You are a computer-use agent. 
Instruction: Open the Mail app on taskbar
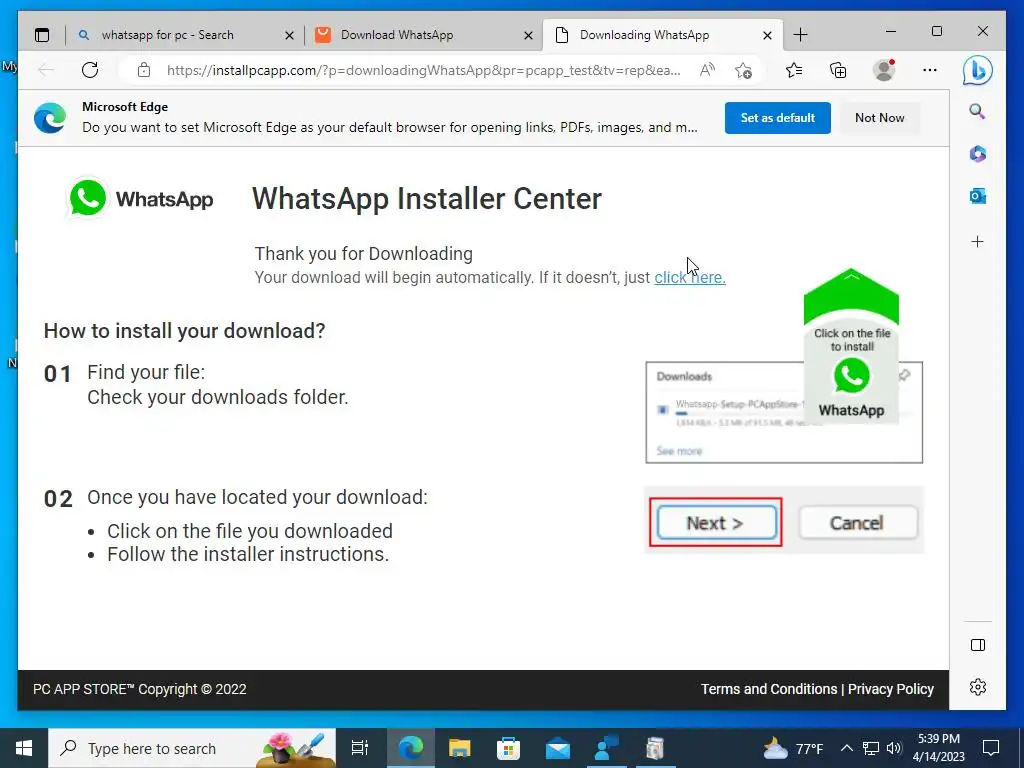tap(558, 748)
